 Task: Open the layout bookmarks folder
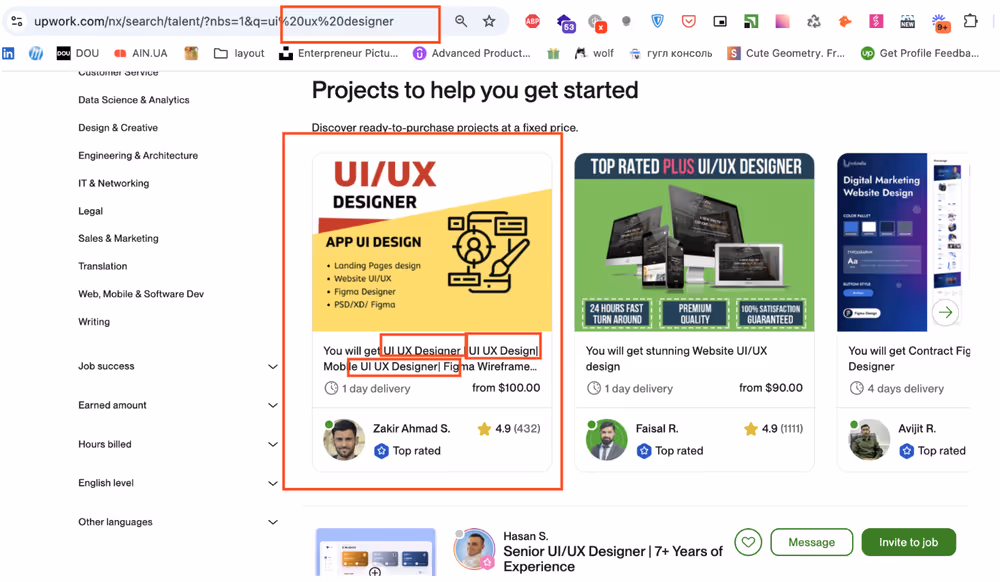(x=239, y=54)
